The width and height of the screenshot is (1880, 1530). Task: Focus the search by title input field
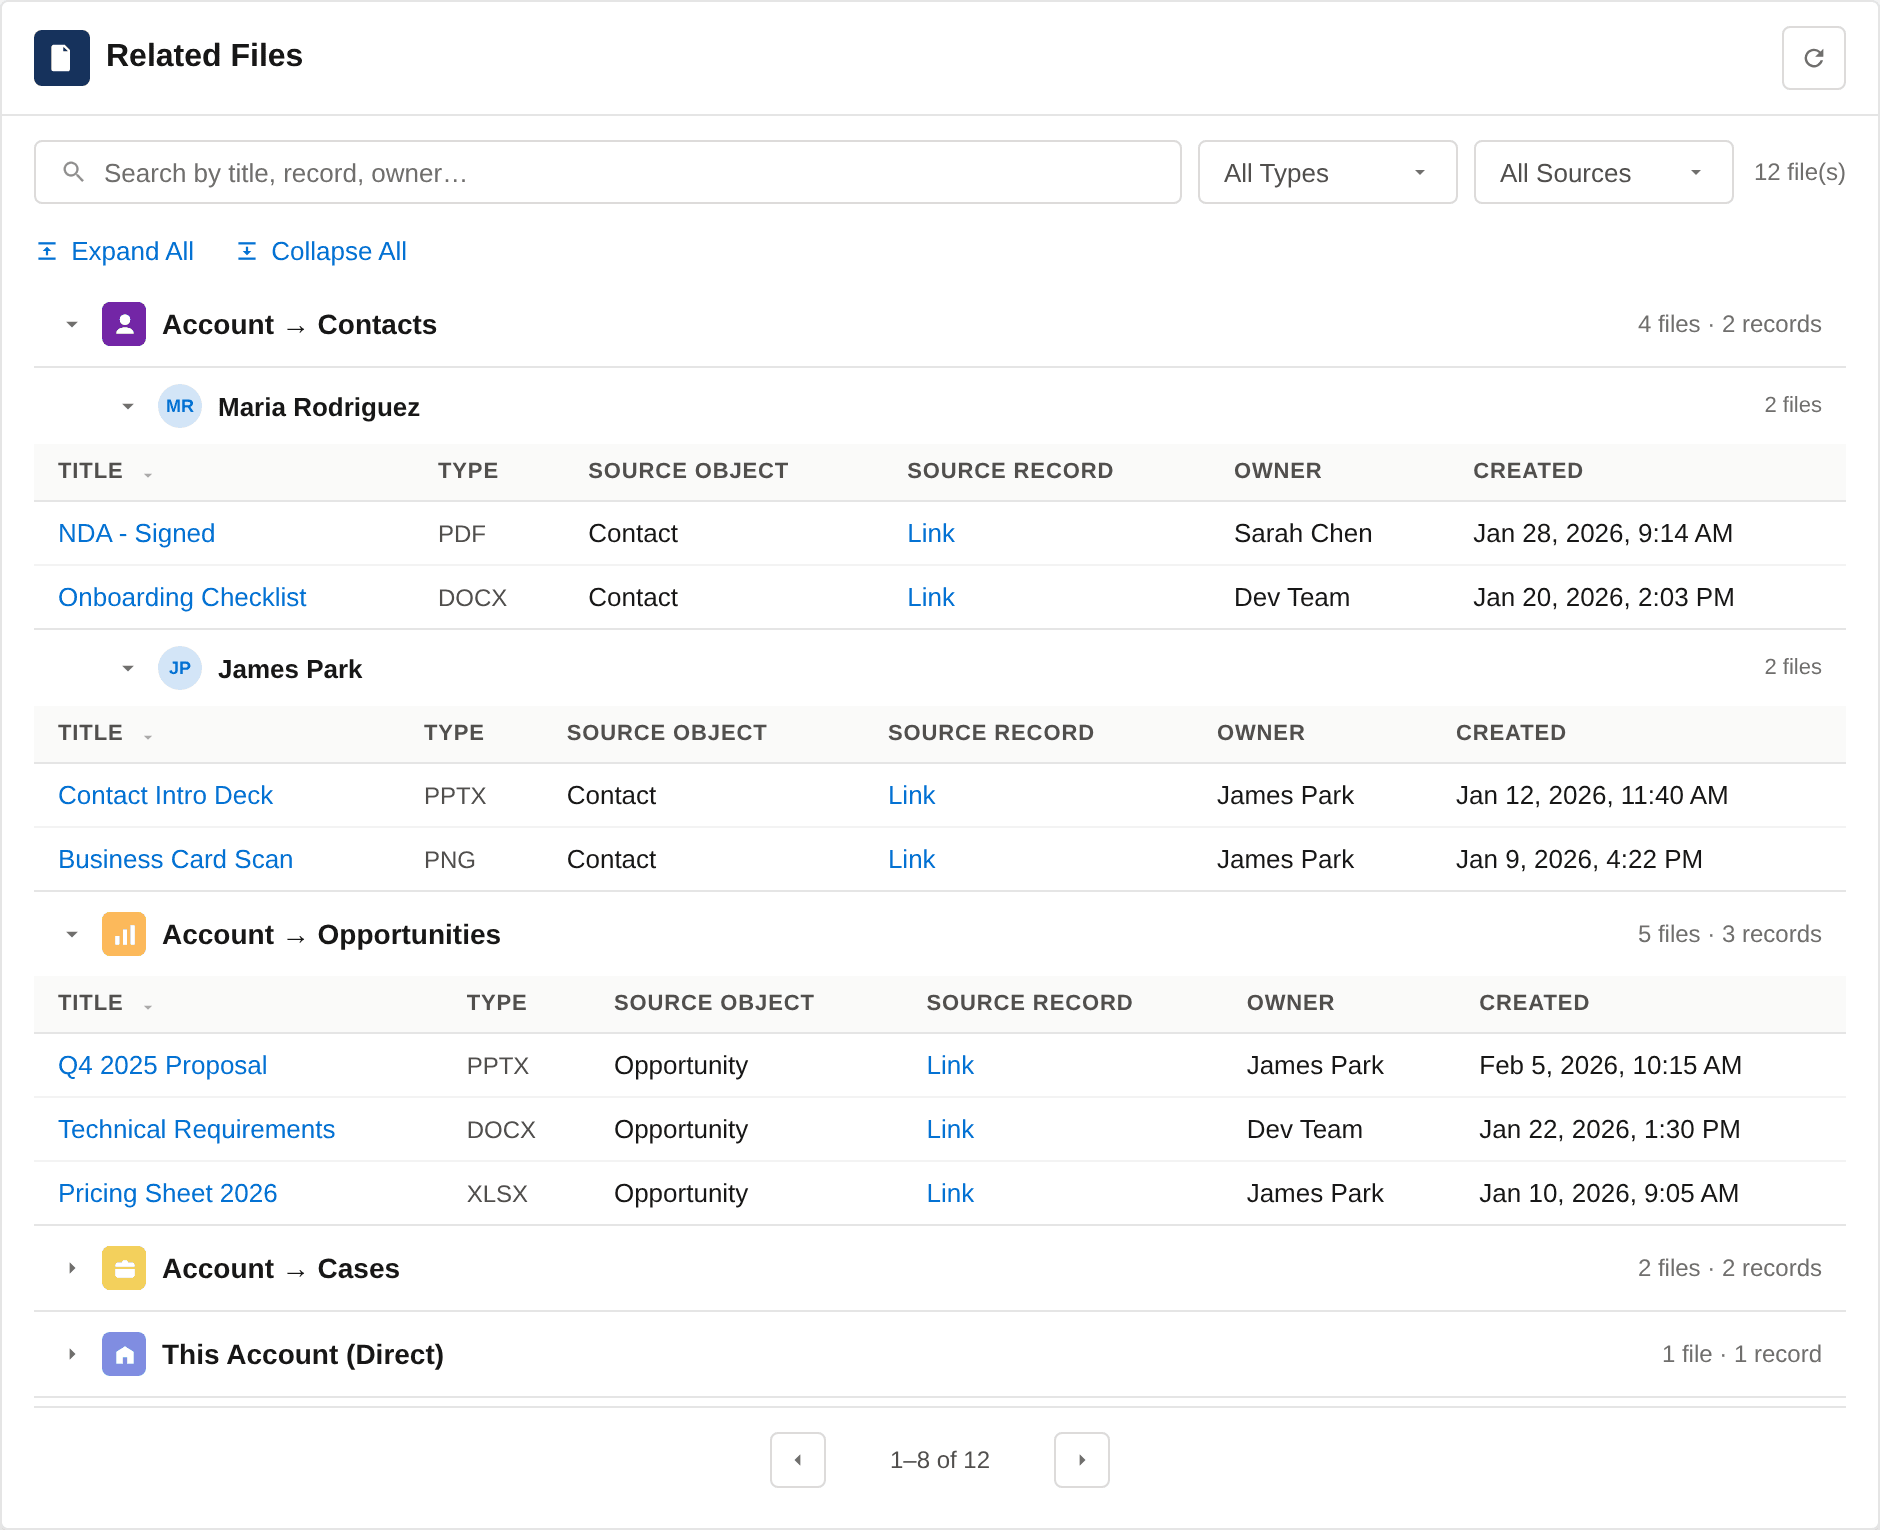[608, 172]
